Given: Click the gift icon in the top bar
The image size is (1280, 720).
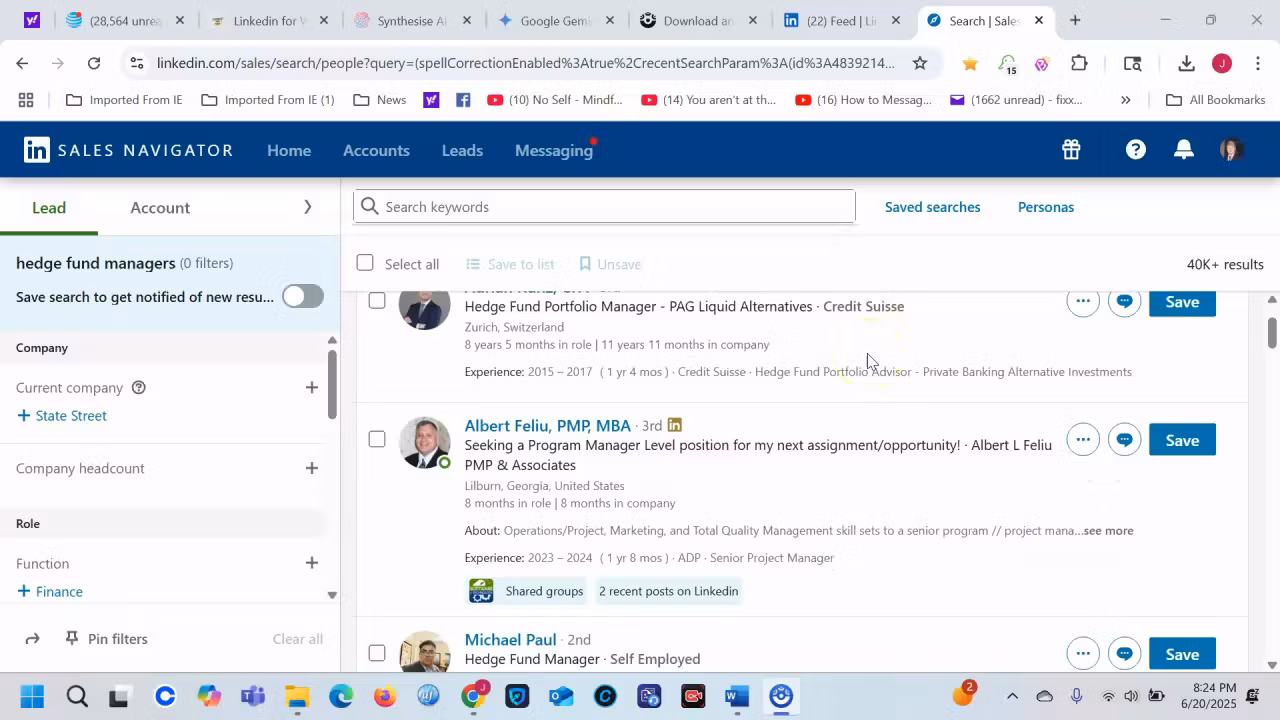Looking at the screenshot, I should pyautogui.click(x=1070, y=149).
